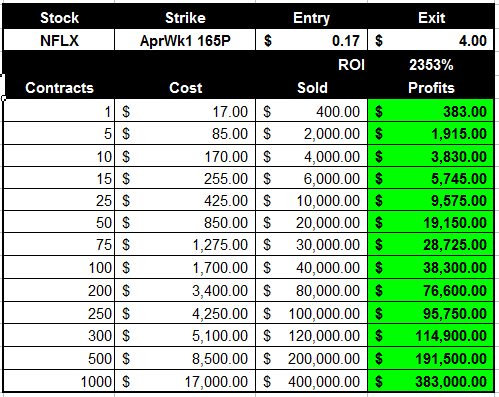The image size is (499, 397).
Task: Click the AprWk1 165P strike cell
Action: click(x=185, y=40)
